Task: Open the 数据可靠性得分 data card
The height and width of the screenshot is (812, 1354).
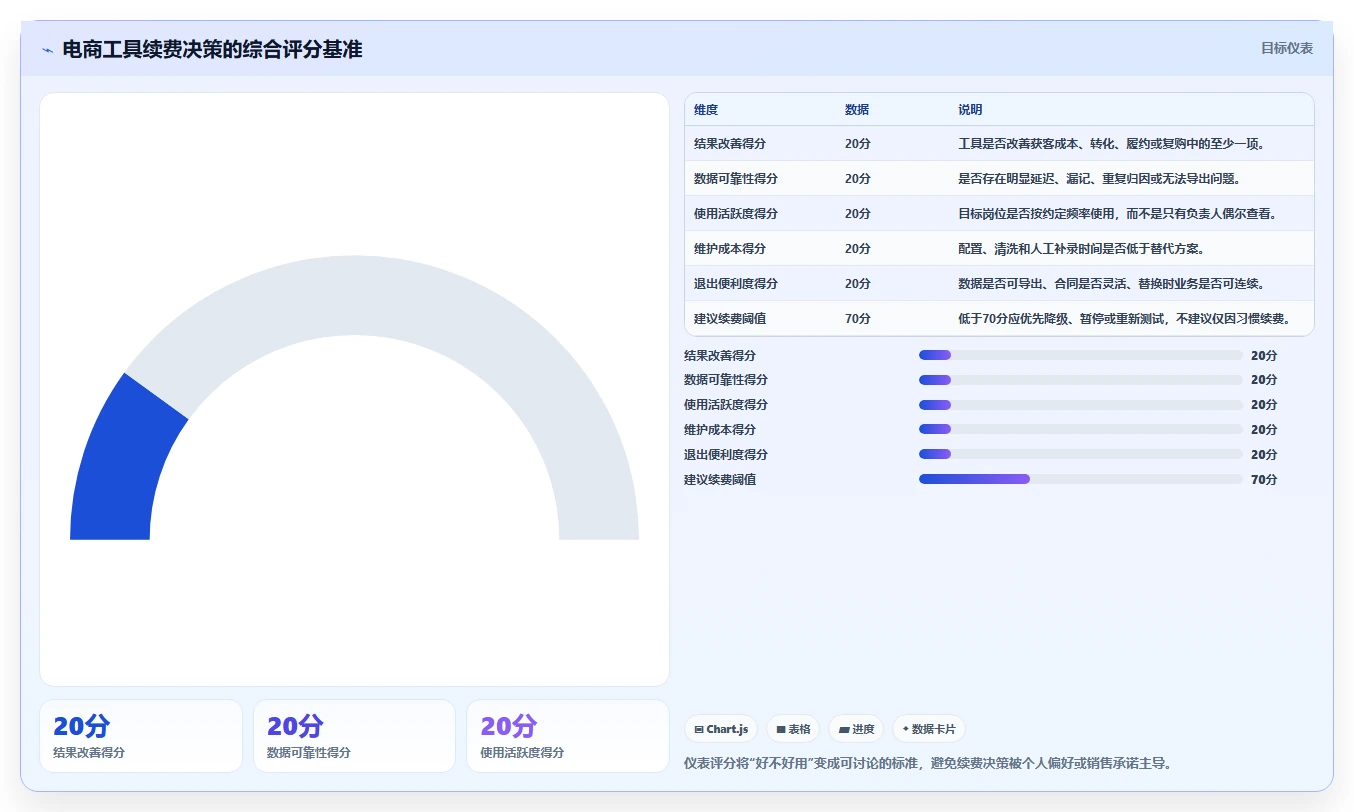Action: [354, 736]
